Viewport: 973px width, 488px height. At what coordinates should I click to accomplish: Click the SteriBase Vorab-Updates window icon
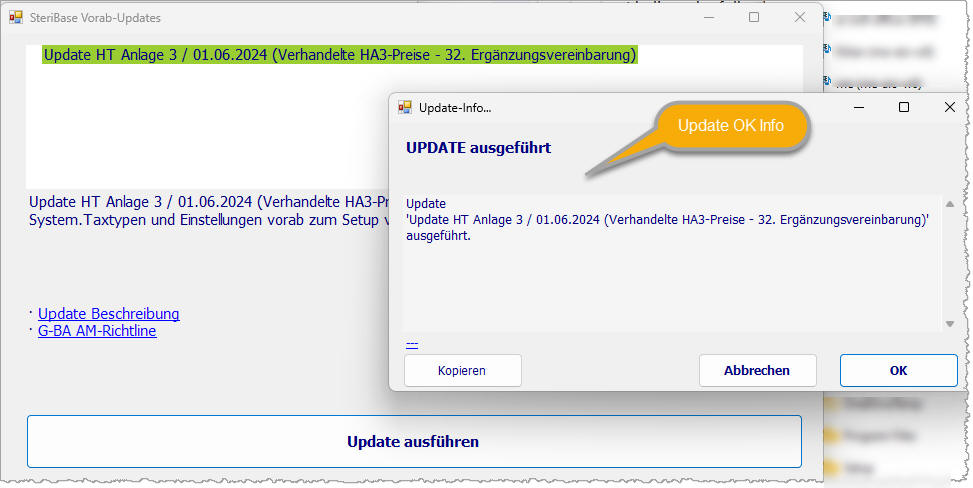pyautogui.click(x=16, y=17)
